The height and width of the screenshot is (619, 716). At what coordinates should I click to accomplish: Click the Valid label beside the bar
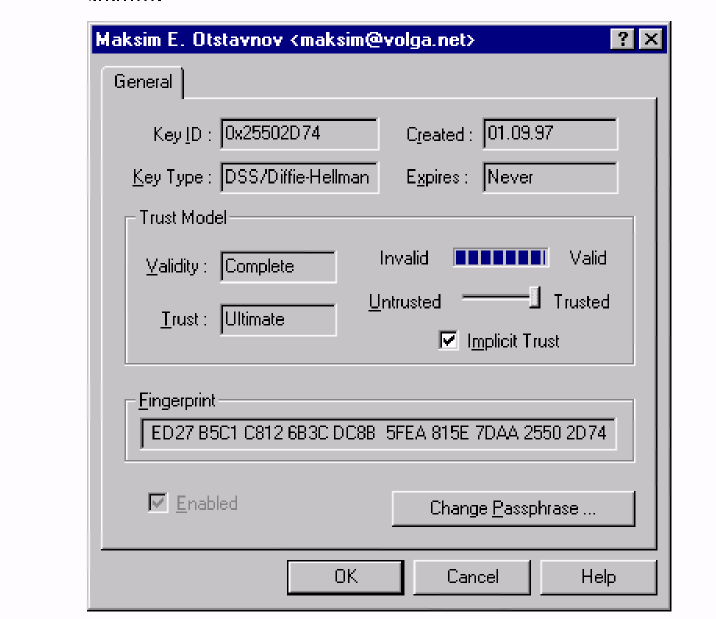click(x=588, y=258)
